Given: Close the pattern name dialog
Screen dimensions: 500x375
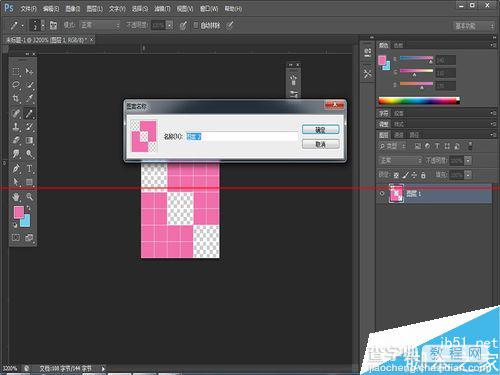Looking at the screenshot, I should 334,105.
